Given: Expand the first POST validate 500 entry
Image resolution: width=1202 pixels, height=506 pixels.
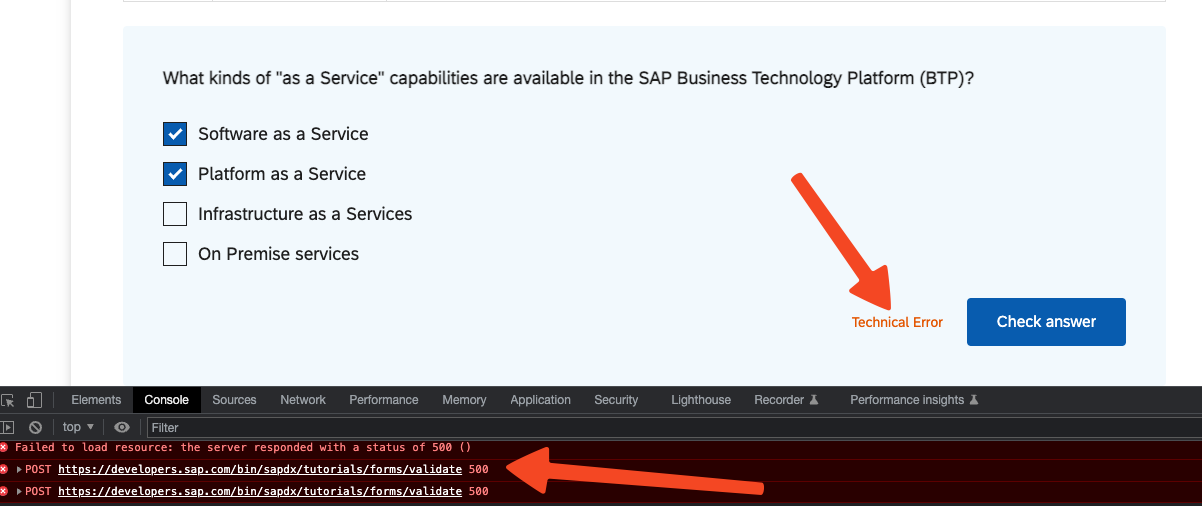Looking at the screenshot, I should pos(19,469).
